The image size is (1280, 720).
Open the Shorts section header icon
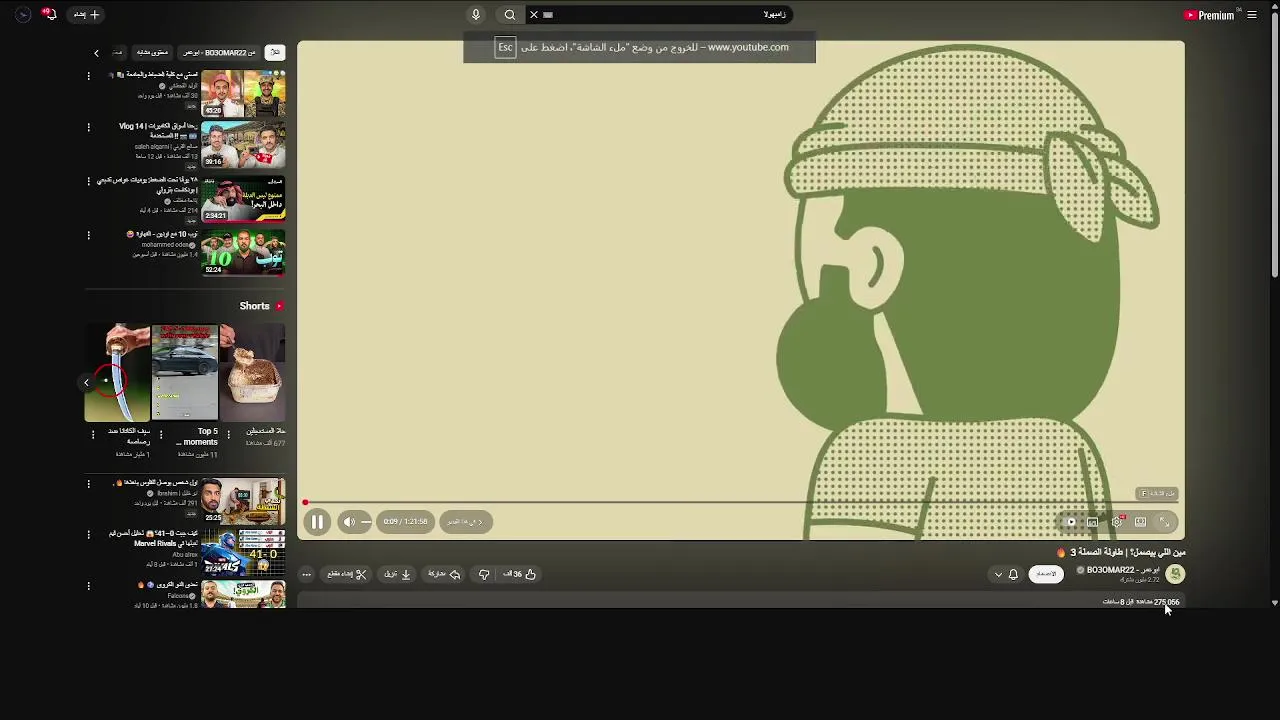click(279, 306)
